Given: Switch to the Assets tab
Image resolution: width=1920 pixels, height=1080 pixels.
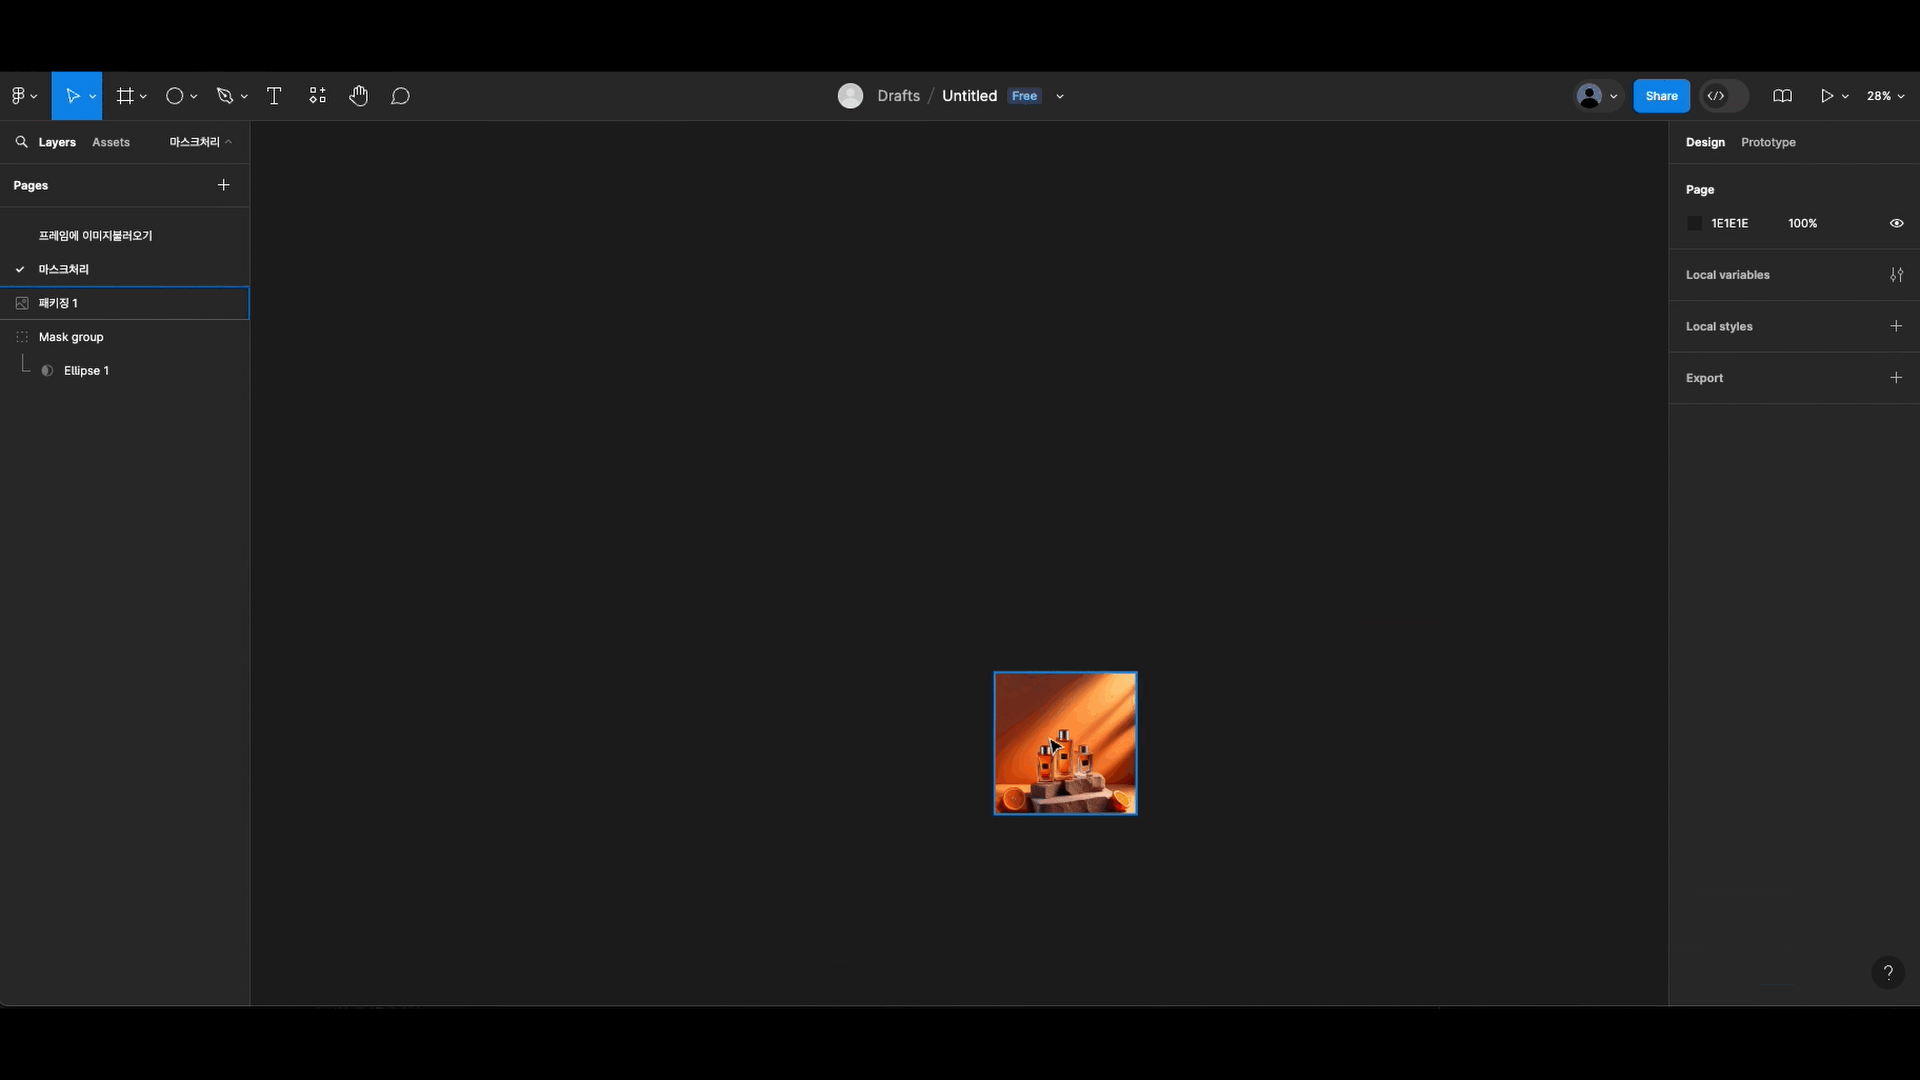Looking at the screenshot, I should (111, 142).
